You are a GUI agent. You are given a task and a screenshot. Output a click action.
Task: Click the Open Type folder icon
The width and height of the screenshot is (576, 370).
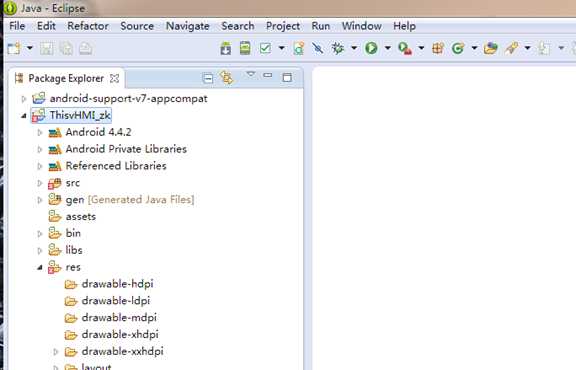click(490, 48)
